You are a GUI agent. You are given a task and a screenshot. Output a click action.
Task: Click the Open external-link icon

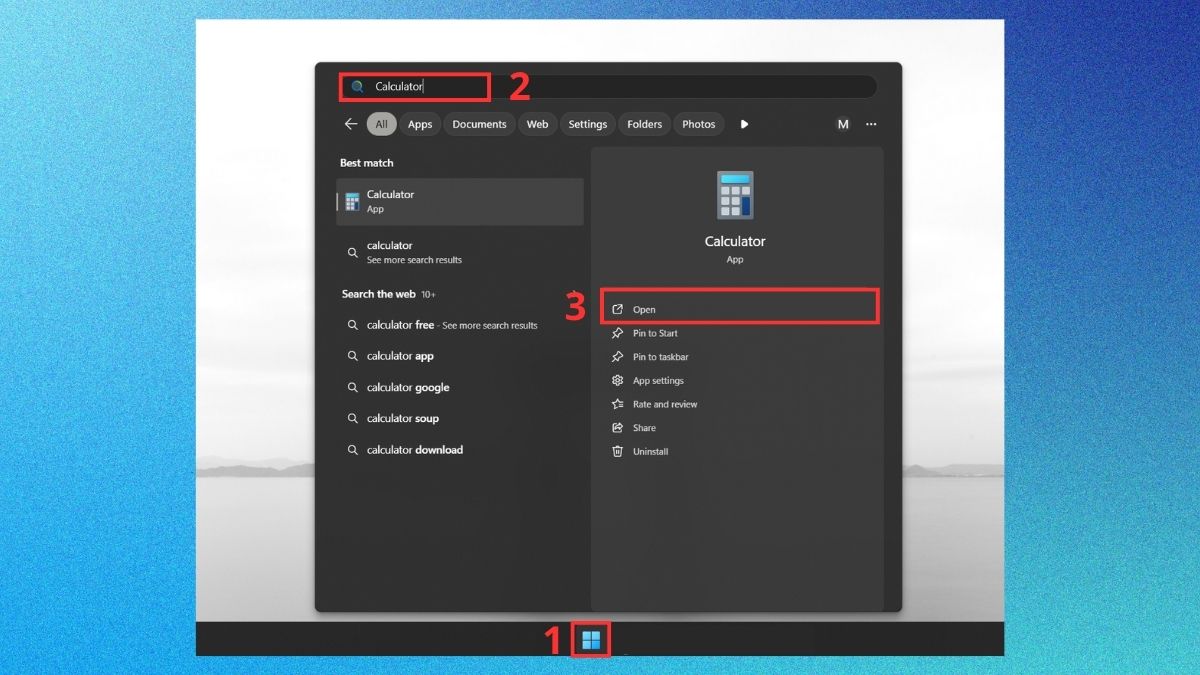617,309
